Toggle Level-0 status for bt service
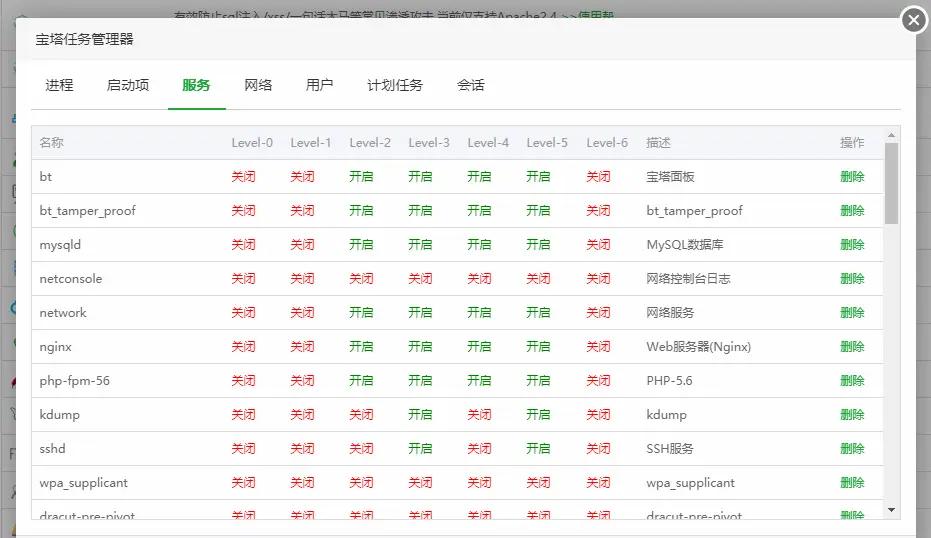 (243, 177)
